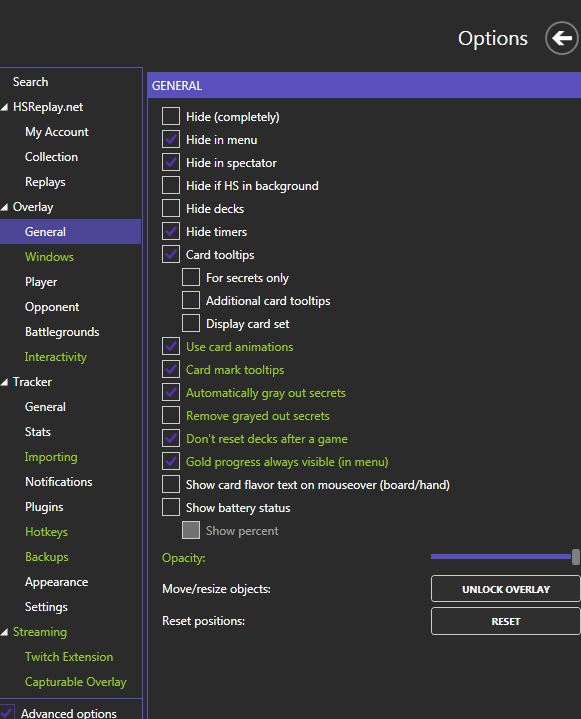The width and height of the screenshot is (581, 719).
Task: Open Stats settings
Action: pyautogui.click(x=38, y=432)
